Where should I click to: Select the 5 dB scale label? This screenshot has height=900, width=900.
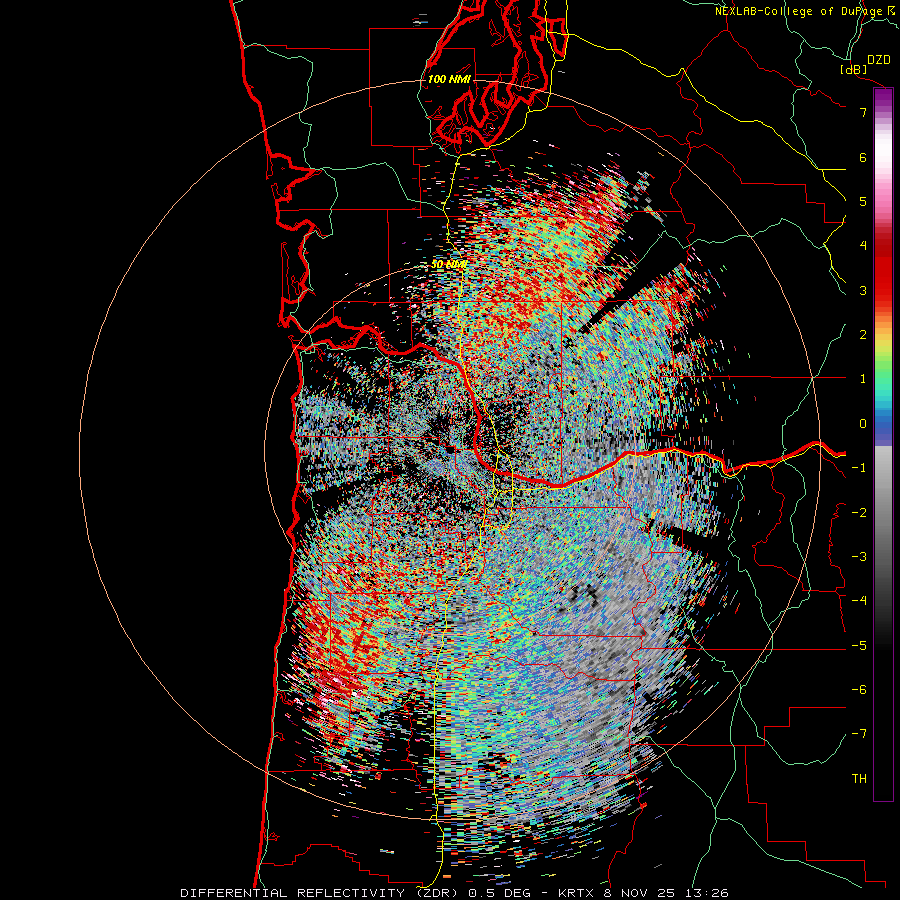click(x=863, y=201)
